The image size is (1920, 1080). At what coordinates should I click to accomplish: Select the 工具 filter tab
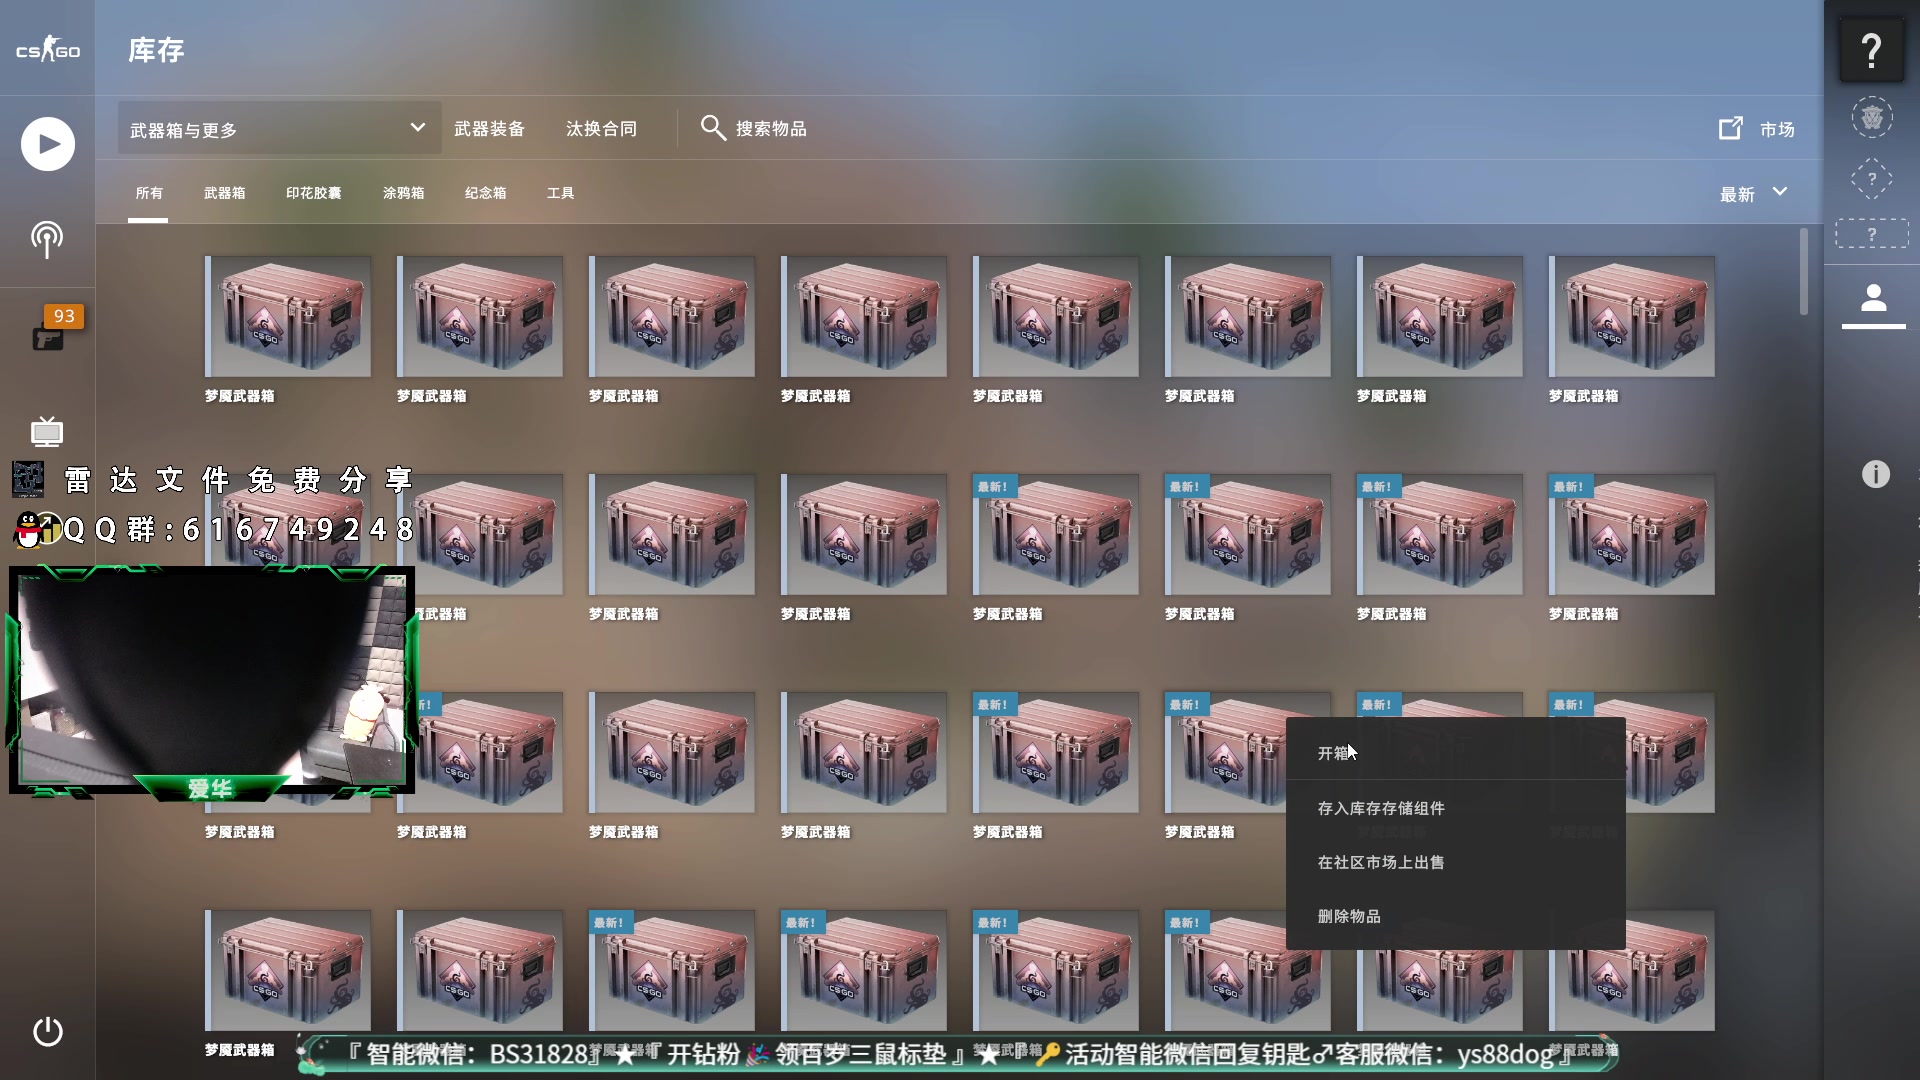(x=560, y=193)
